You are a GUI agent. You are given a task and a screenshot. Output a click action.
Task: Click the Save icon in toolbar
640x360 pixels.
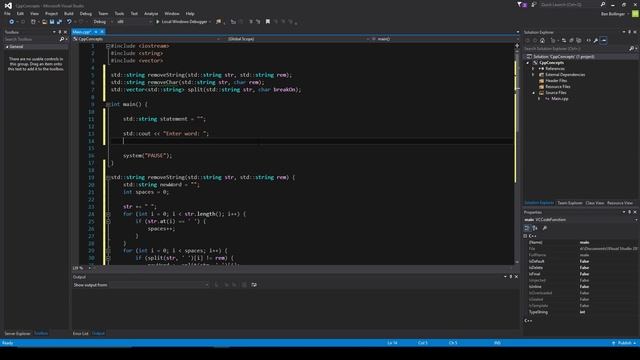[52, 22]
